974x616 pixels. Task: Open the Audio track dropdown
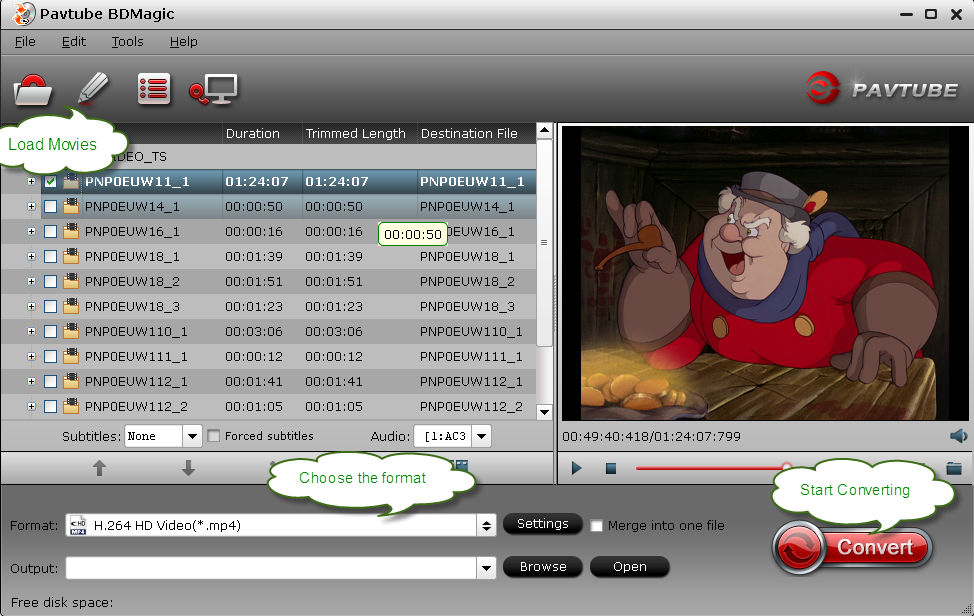481,436
